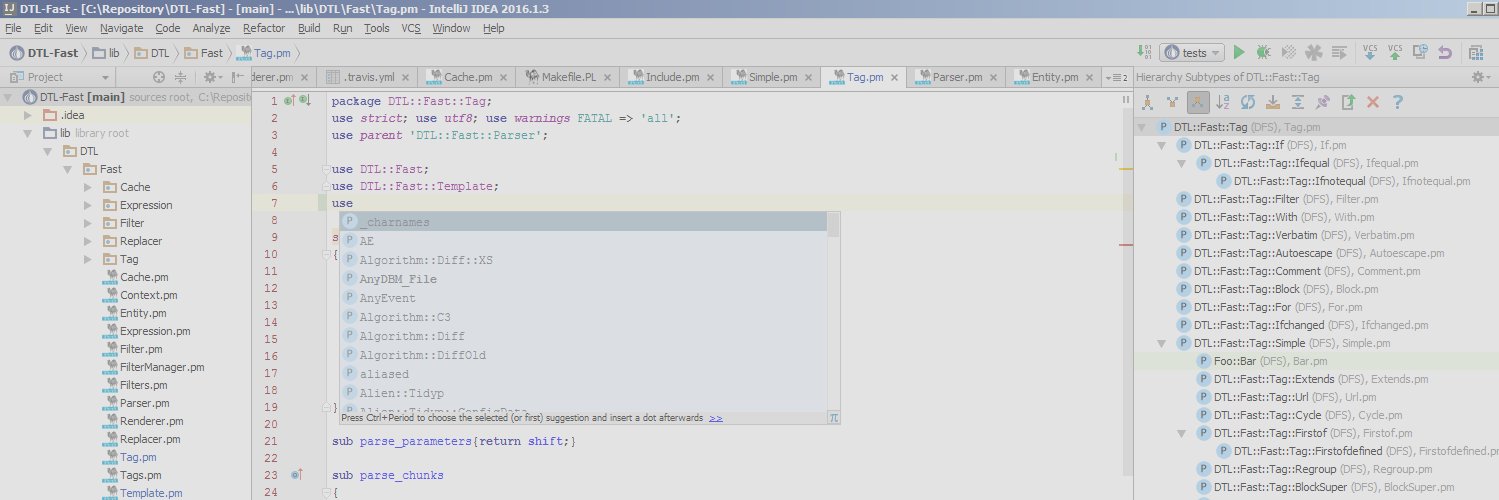Show hidden editor tabs list

click(x=1116, y=77)
